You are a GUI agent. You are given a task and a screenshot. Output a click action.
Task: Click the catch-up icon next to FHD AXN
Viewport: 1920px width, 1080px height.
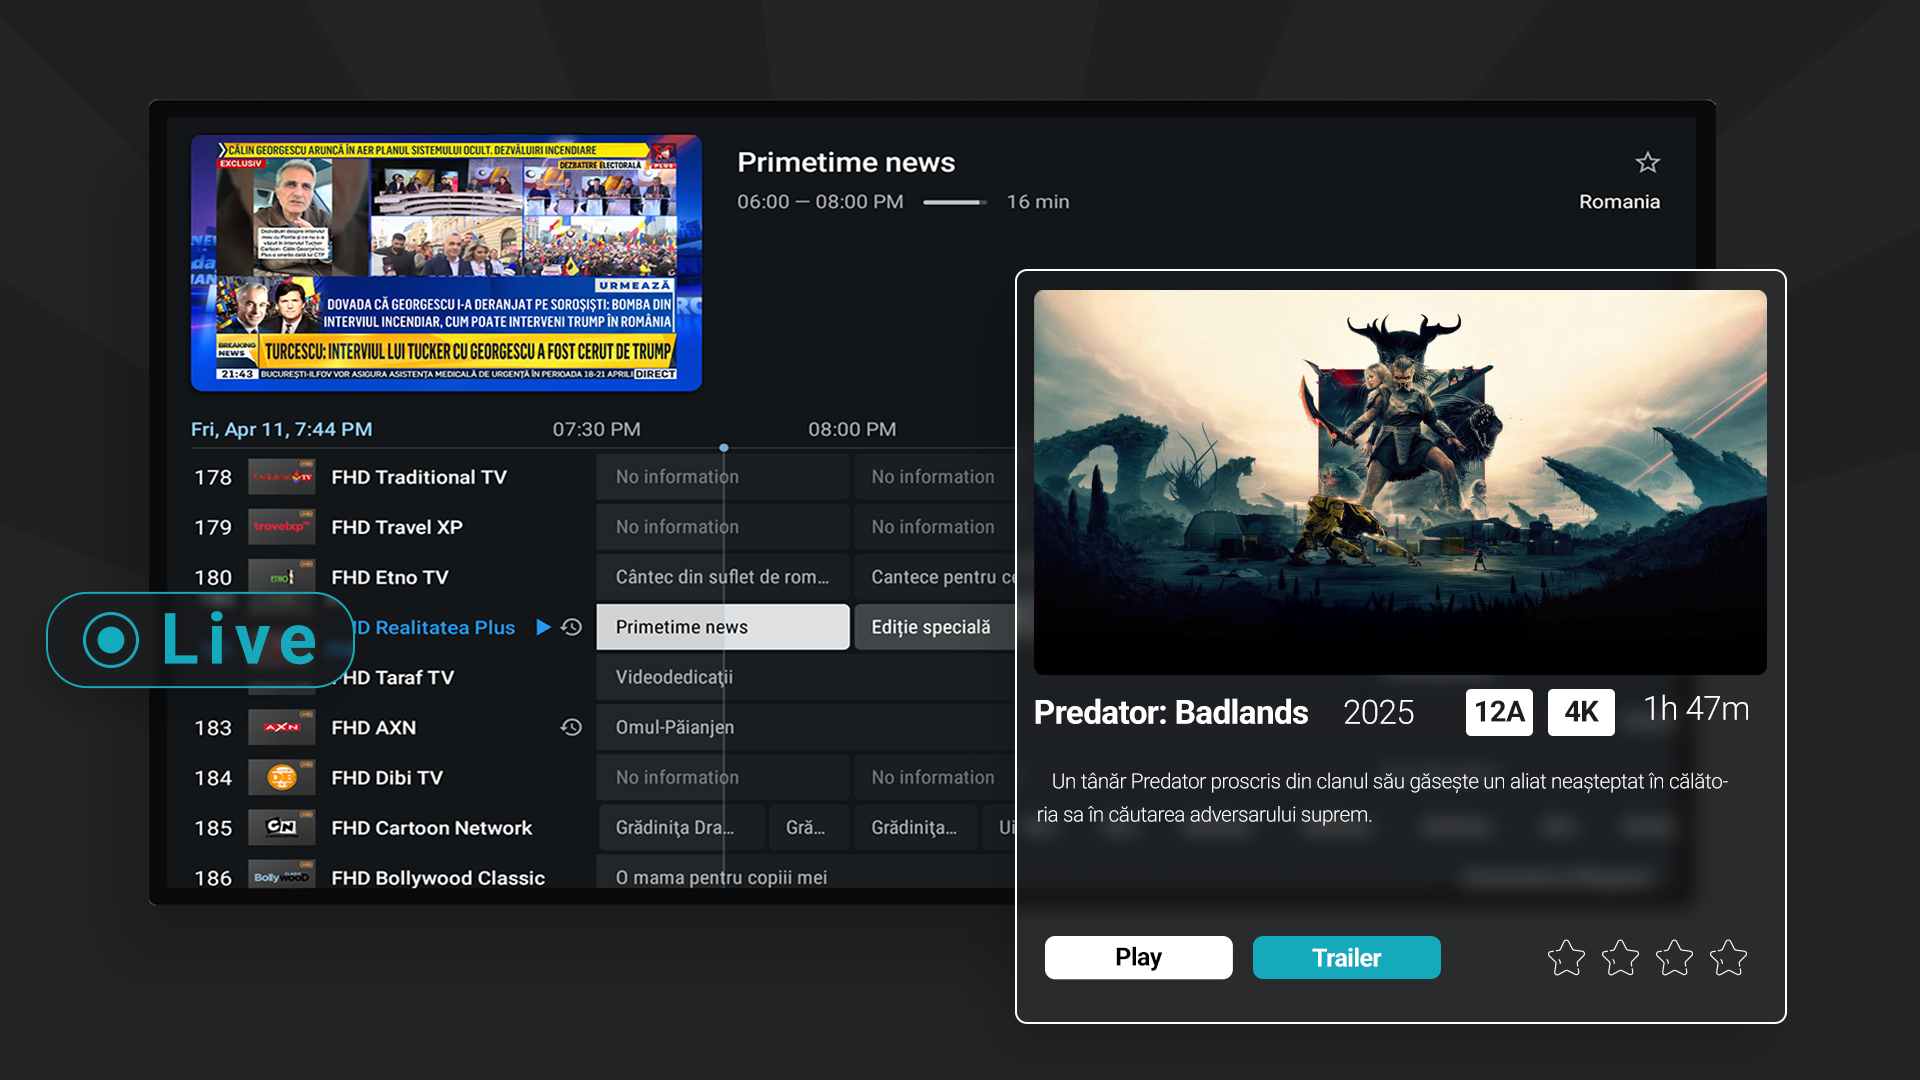(570, 727)
